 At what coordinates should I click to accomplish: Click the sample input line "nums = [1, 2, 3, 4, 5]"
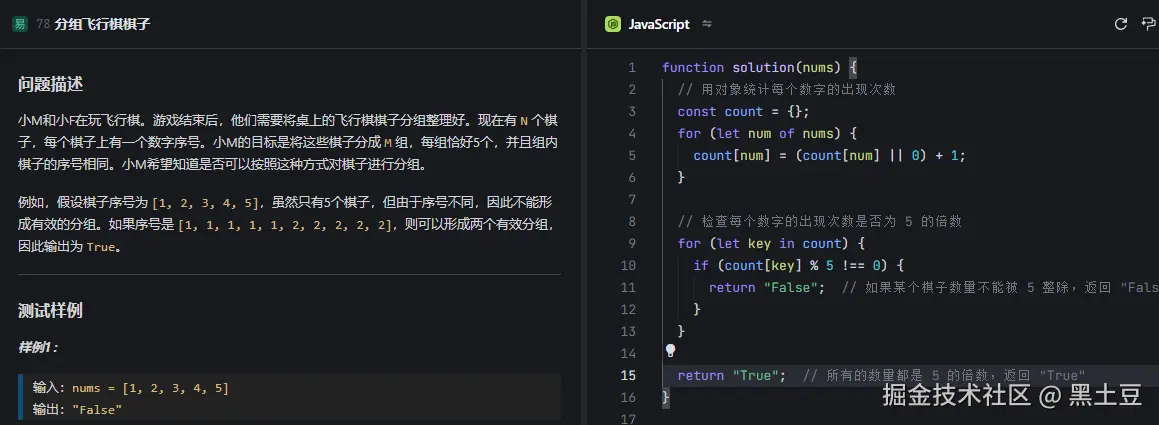[131, 387]
